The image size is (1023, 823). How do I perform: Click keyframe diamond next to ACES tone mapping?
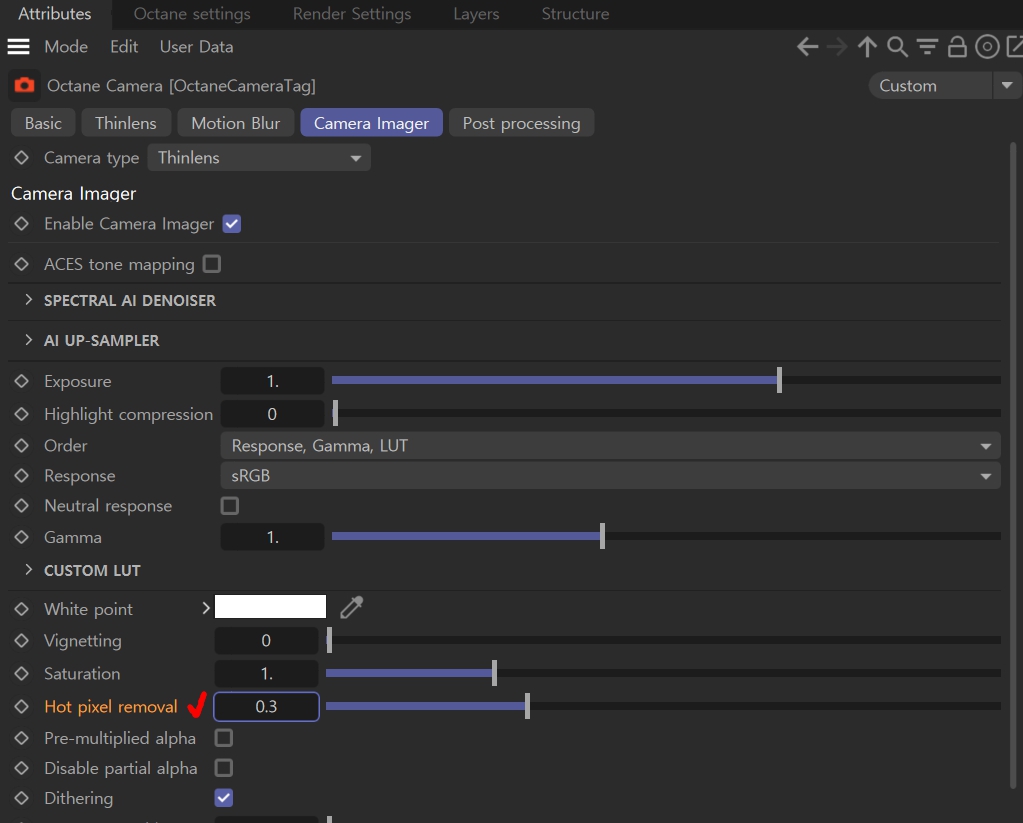[22, 264]
